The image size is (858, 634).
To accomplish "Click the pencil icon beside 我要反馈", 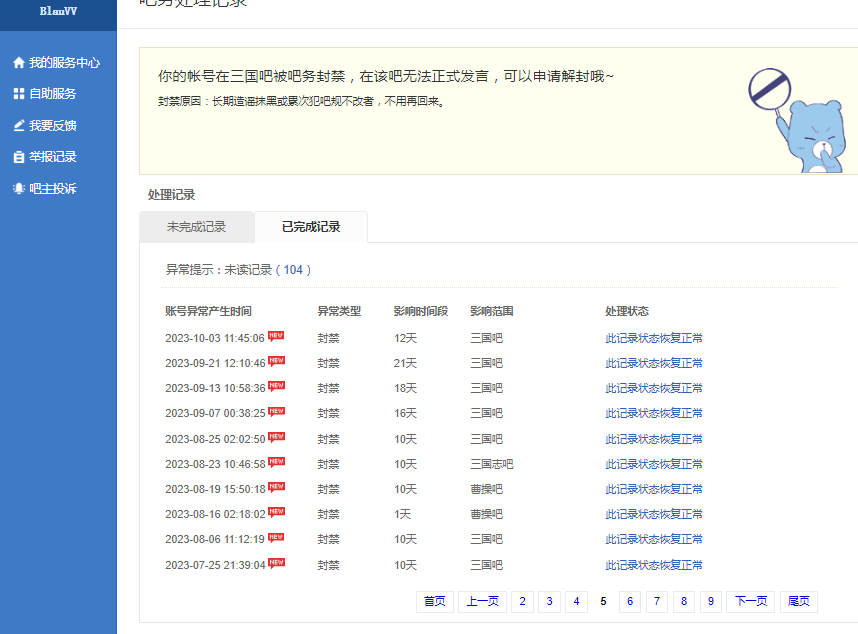I will [18, 126].
